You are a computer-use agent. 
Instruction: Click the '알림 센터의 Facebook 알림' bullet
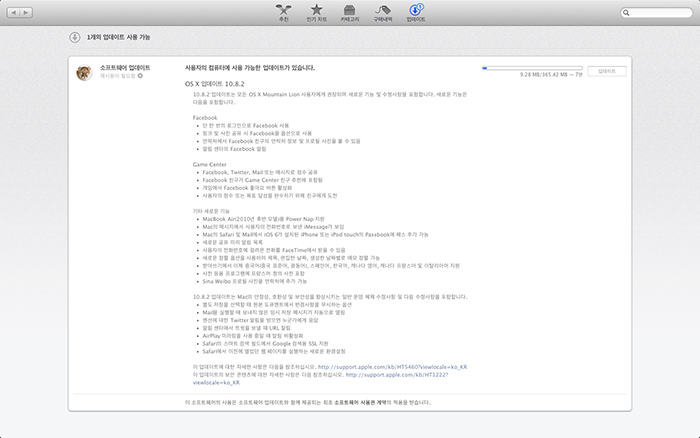pos(234,149)
